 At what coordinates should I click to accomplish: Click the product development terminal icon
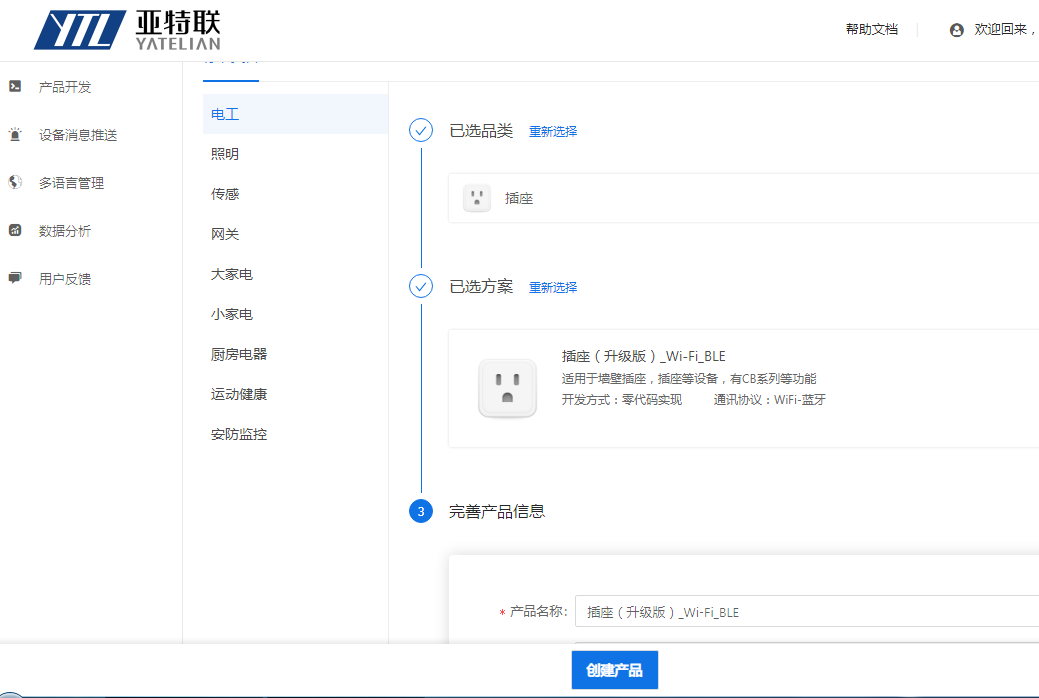point(15,87)
